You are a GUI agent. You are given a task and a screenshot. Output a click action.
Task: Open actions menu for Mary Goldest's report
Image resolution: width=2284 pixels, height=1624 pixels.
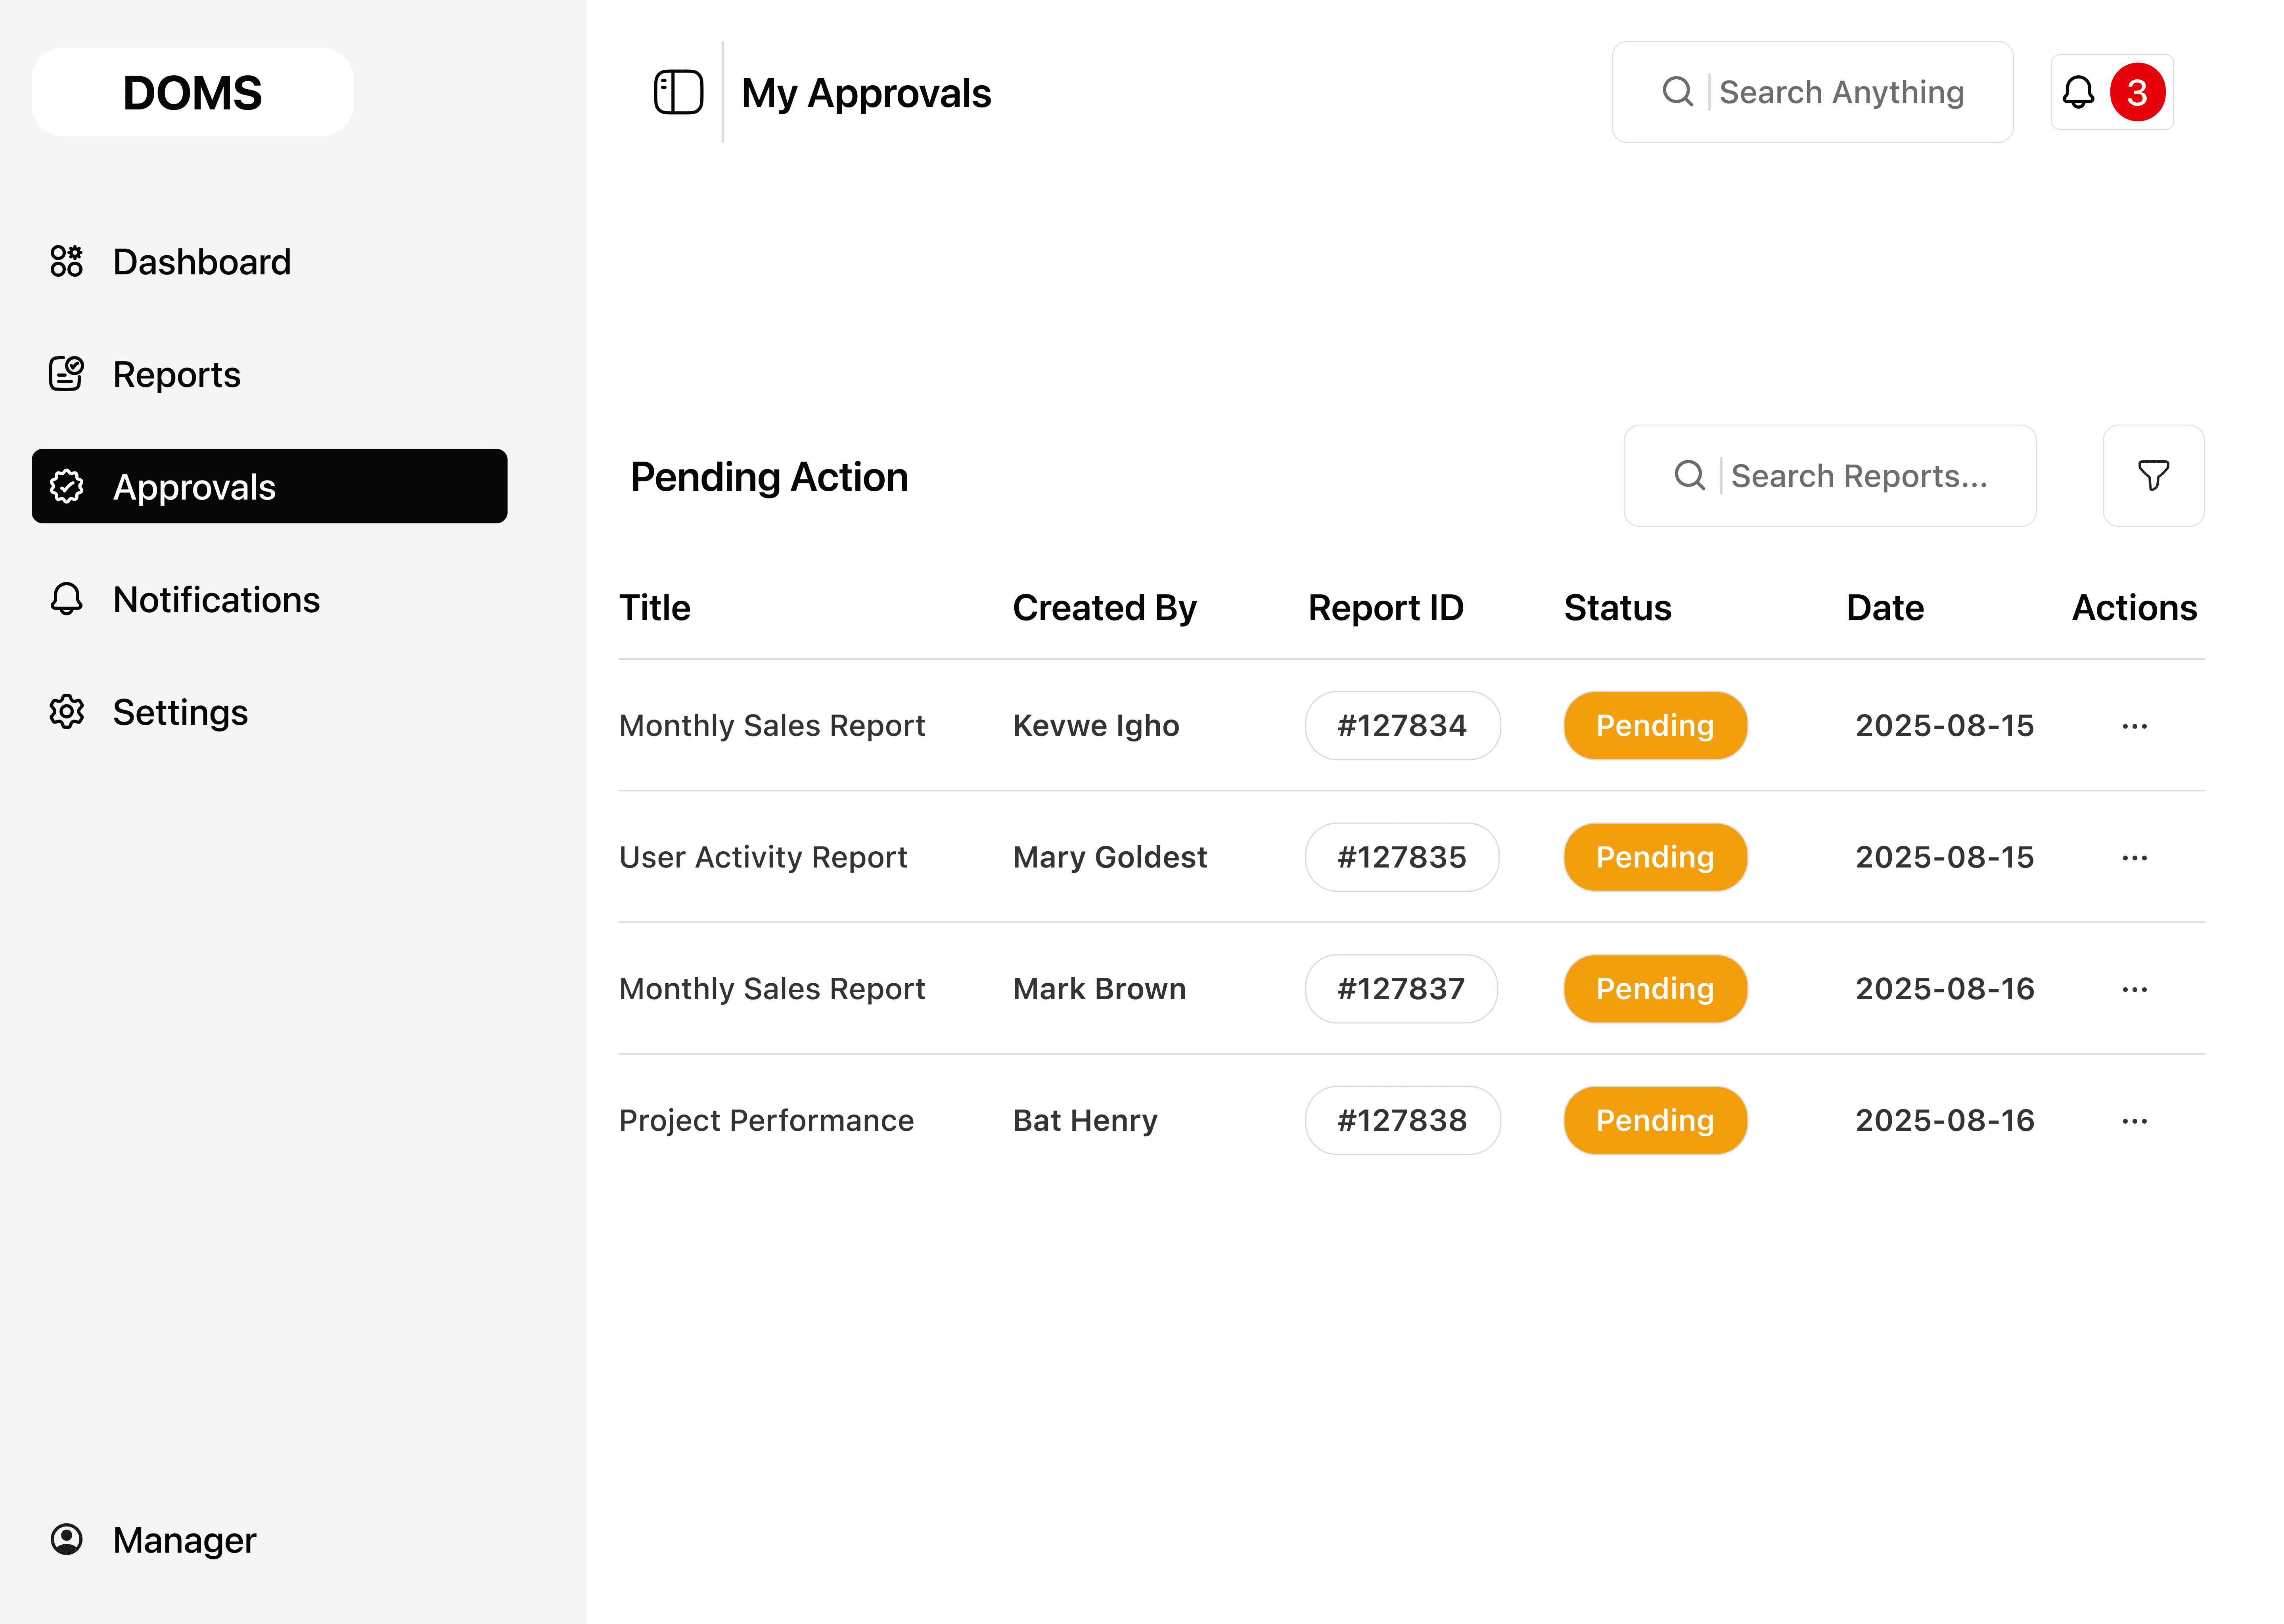2134,858
